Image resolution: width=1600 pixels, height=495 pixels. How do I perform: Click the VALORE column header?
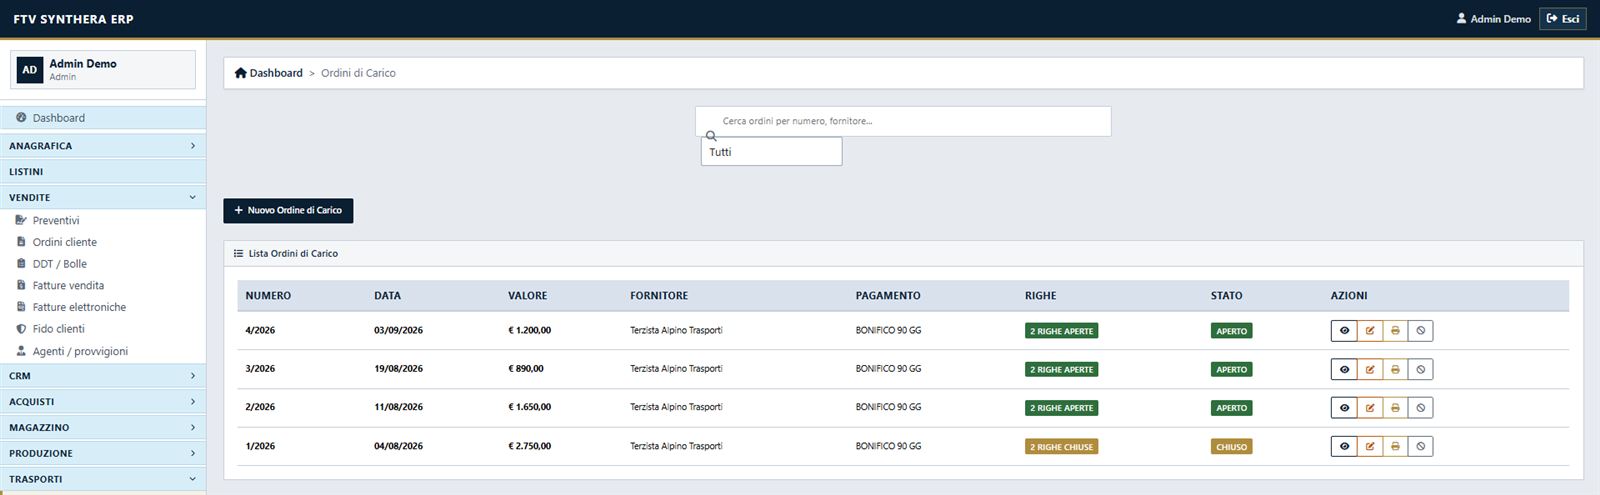coord(527,296)
